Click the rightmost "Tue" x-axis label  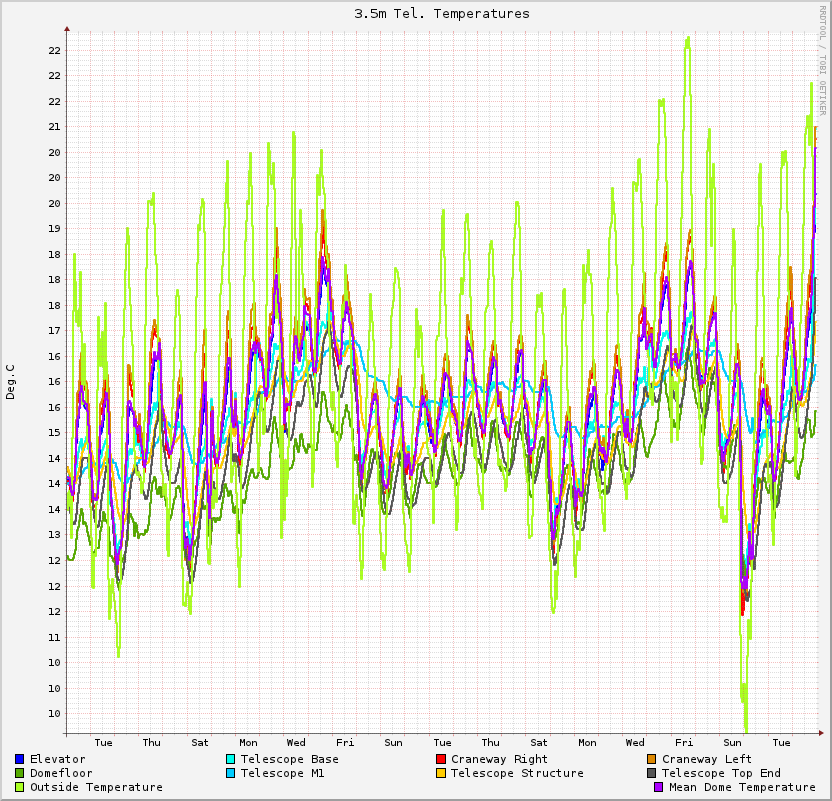point(782,742)
